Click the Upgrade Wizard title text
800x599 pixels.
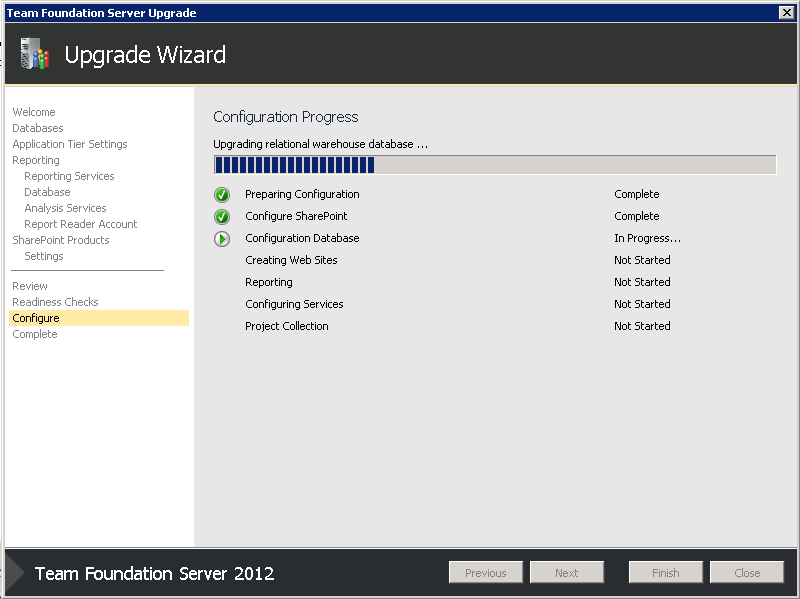pos(145,55)
